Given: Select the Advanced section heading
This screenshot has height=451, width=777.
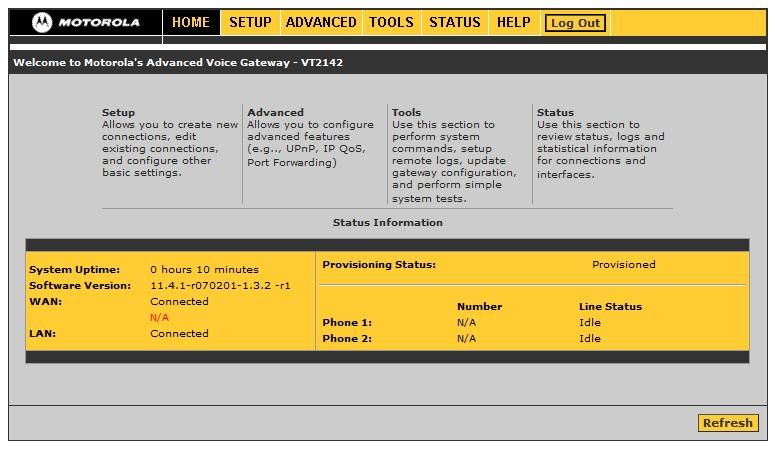Looking at the screenshot, I should coord(276,113).
